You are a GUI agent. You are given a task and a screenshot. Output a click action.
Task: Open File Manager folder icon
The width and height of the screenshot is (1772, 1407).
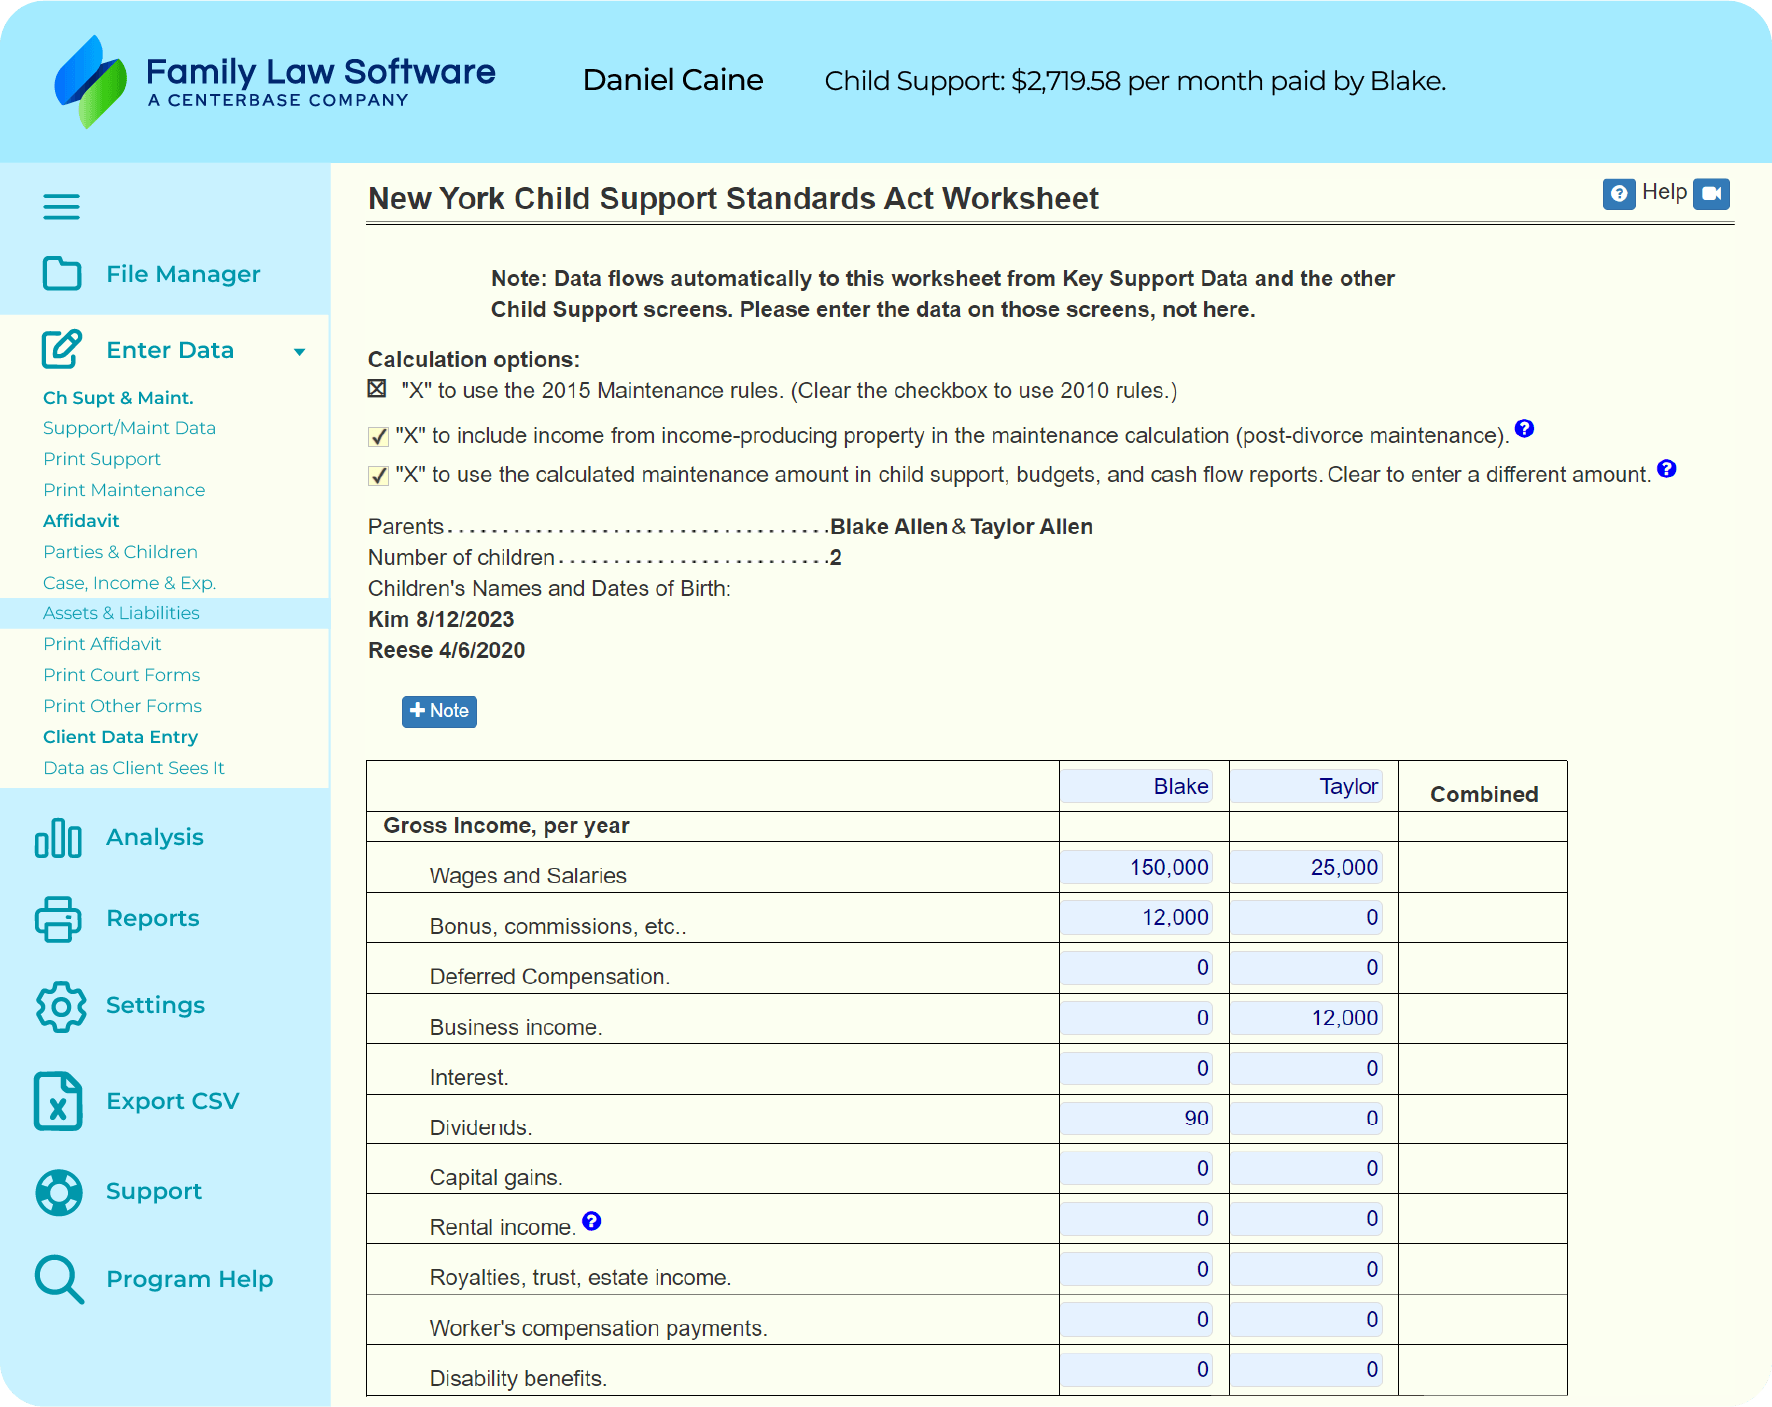tap(62, 273)
